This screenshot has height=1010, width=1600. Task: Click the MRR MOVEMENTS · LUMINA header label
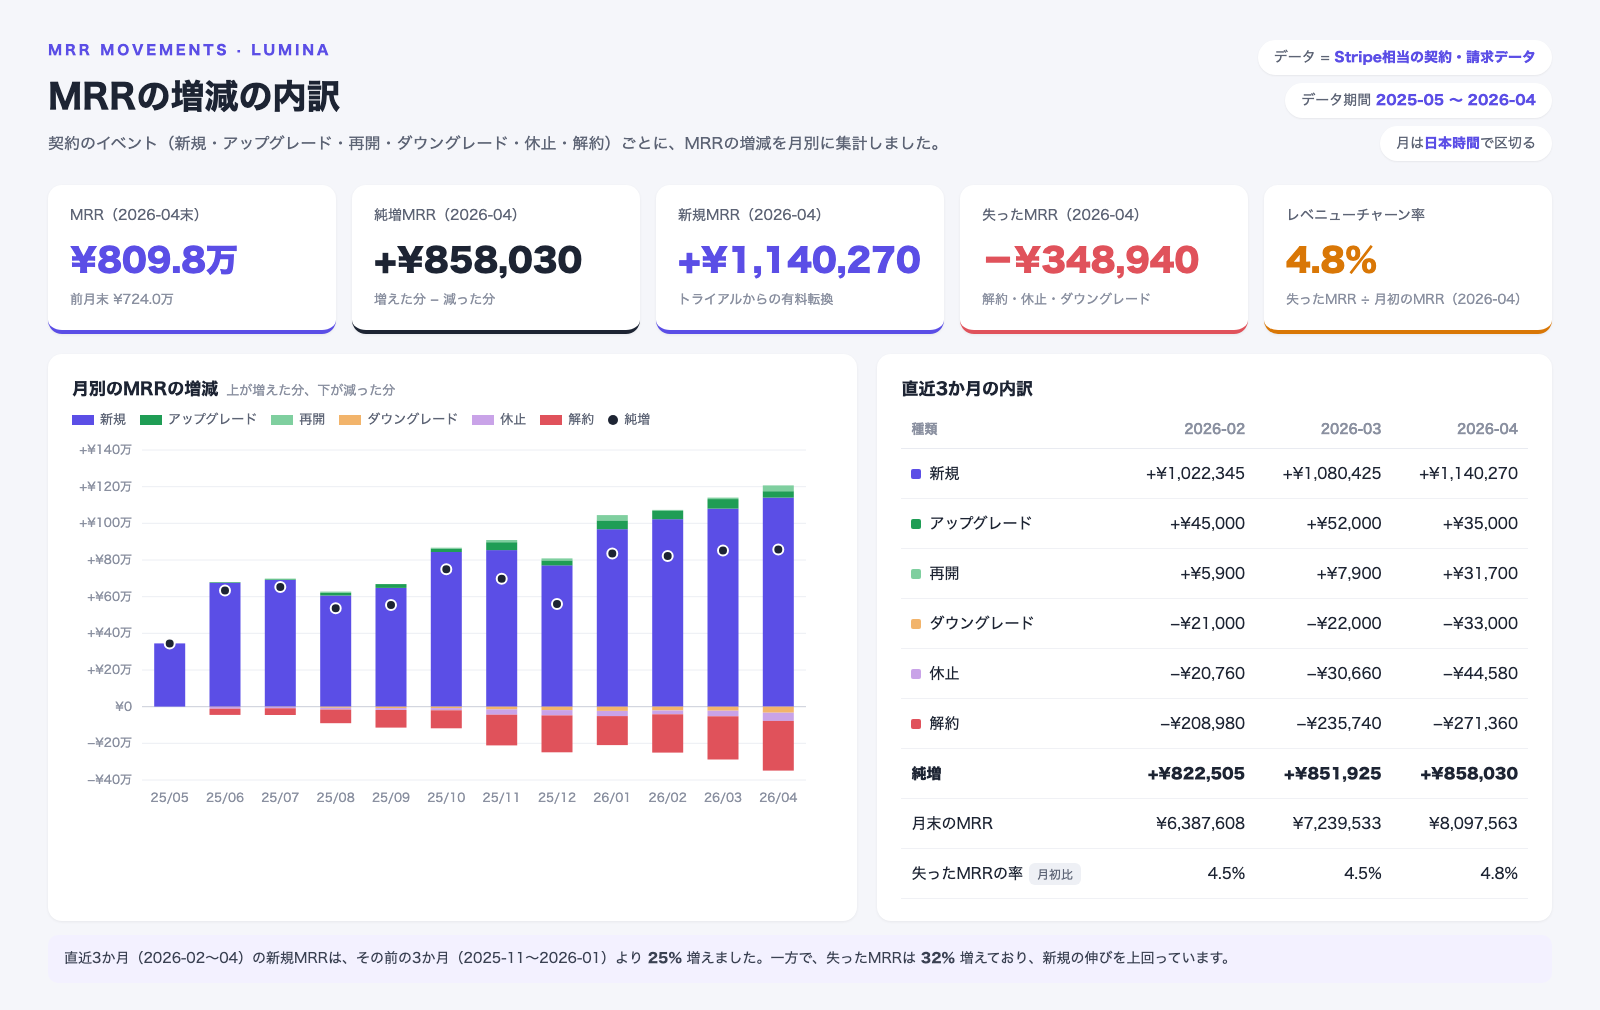[189, 50]
